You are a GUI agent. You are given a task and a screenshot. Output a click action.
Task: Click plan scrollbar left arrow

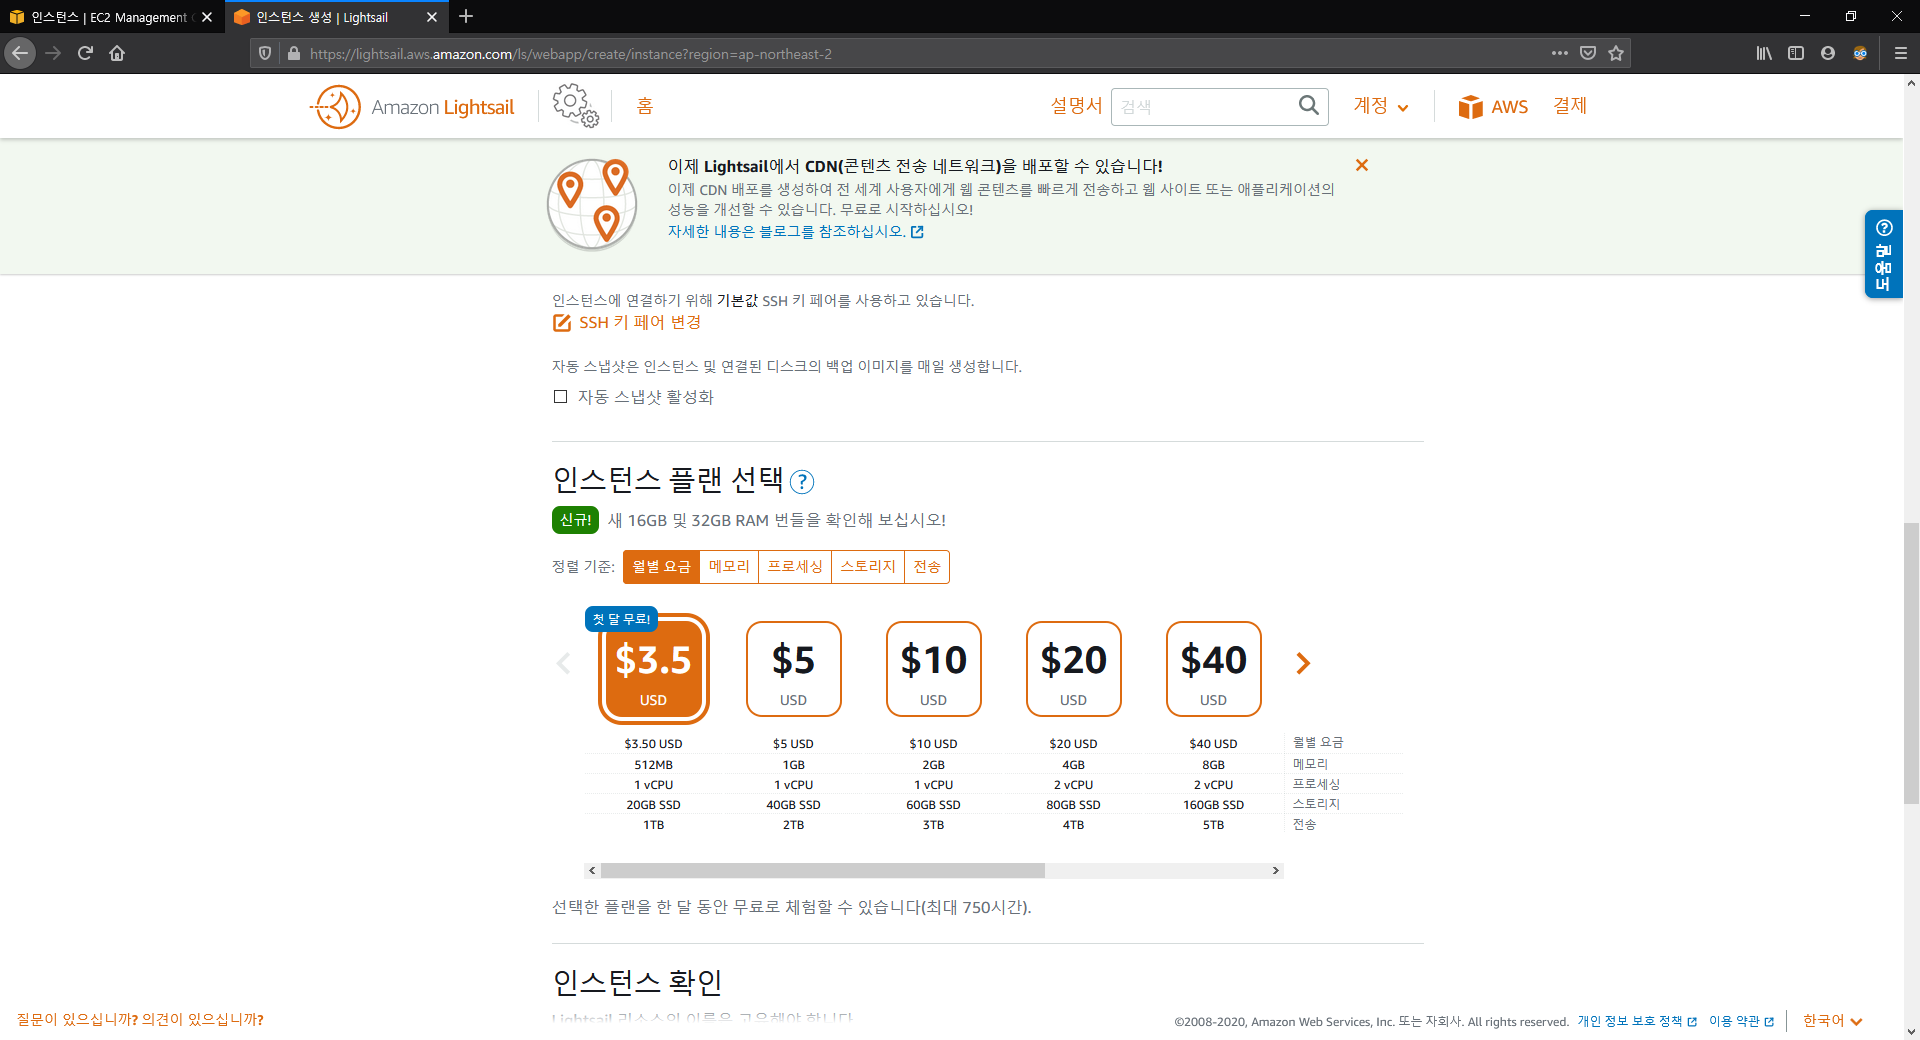(592, 871)
